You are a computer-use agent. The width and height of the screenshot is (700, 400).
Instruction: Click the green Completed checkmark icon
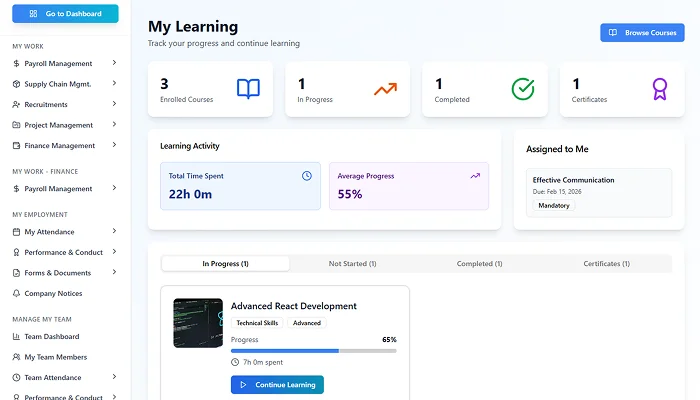click(523, 89)
